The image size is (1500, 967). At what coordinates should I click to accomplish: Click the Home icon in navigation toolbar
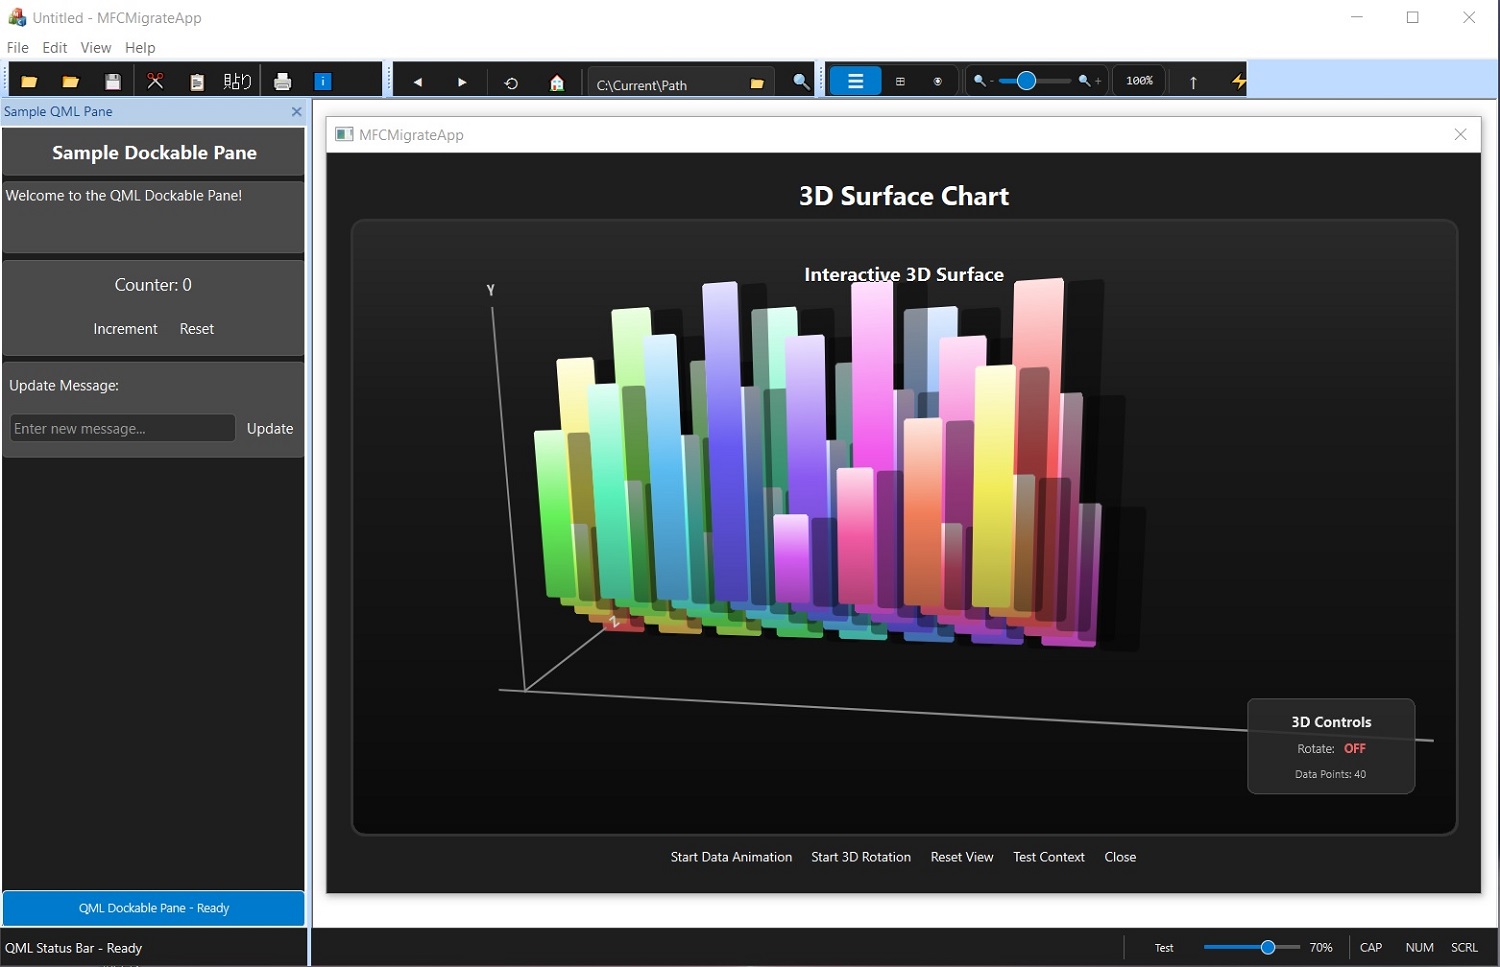click(x=557, y=83)
